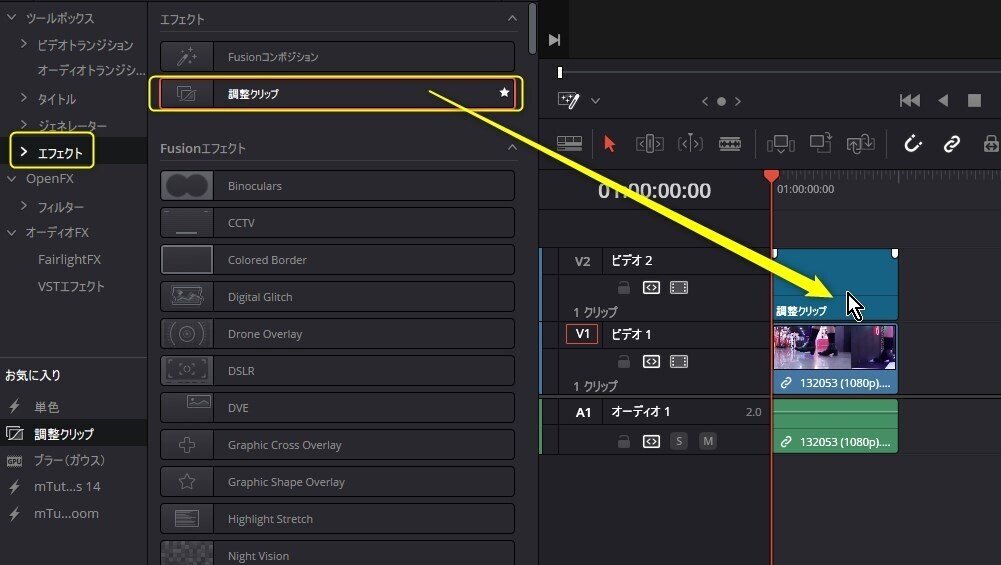The width and height of the screenshot is (1001, 565).
Task: Collapse the ツールボックス tree
Action: point(11,17)
